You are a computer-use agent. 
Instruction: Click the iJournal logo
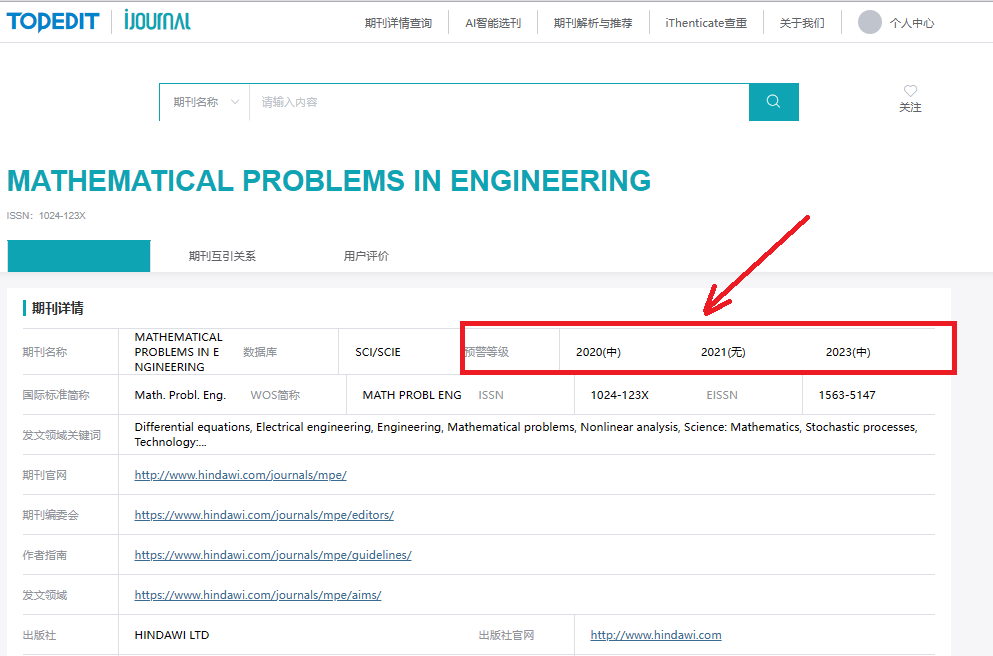157,21
